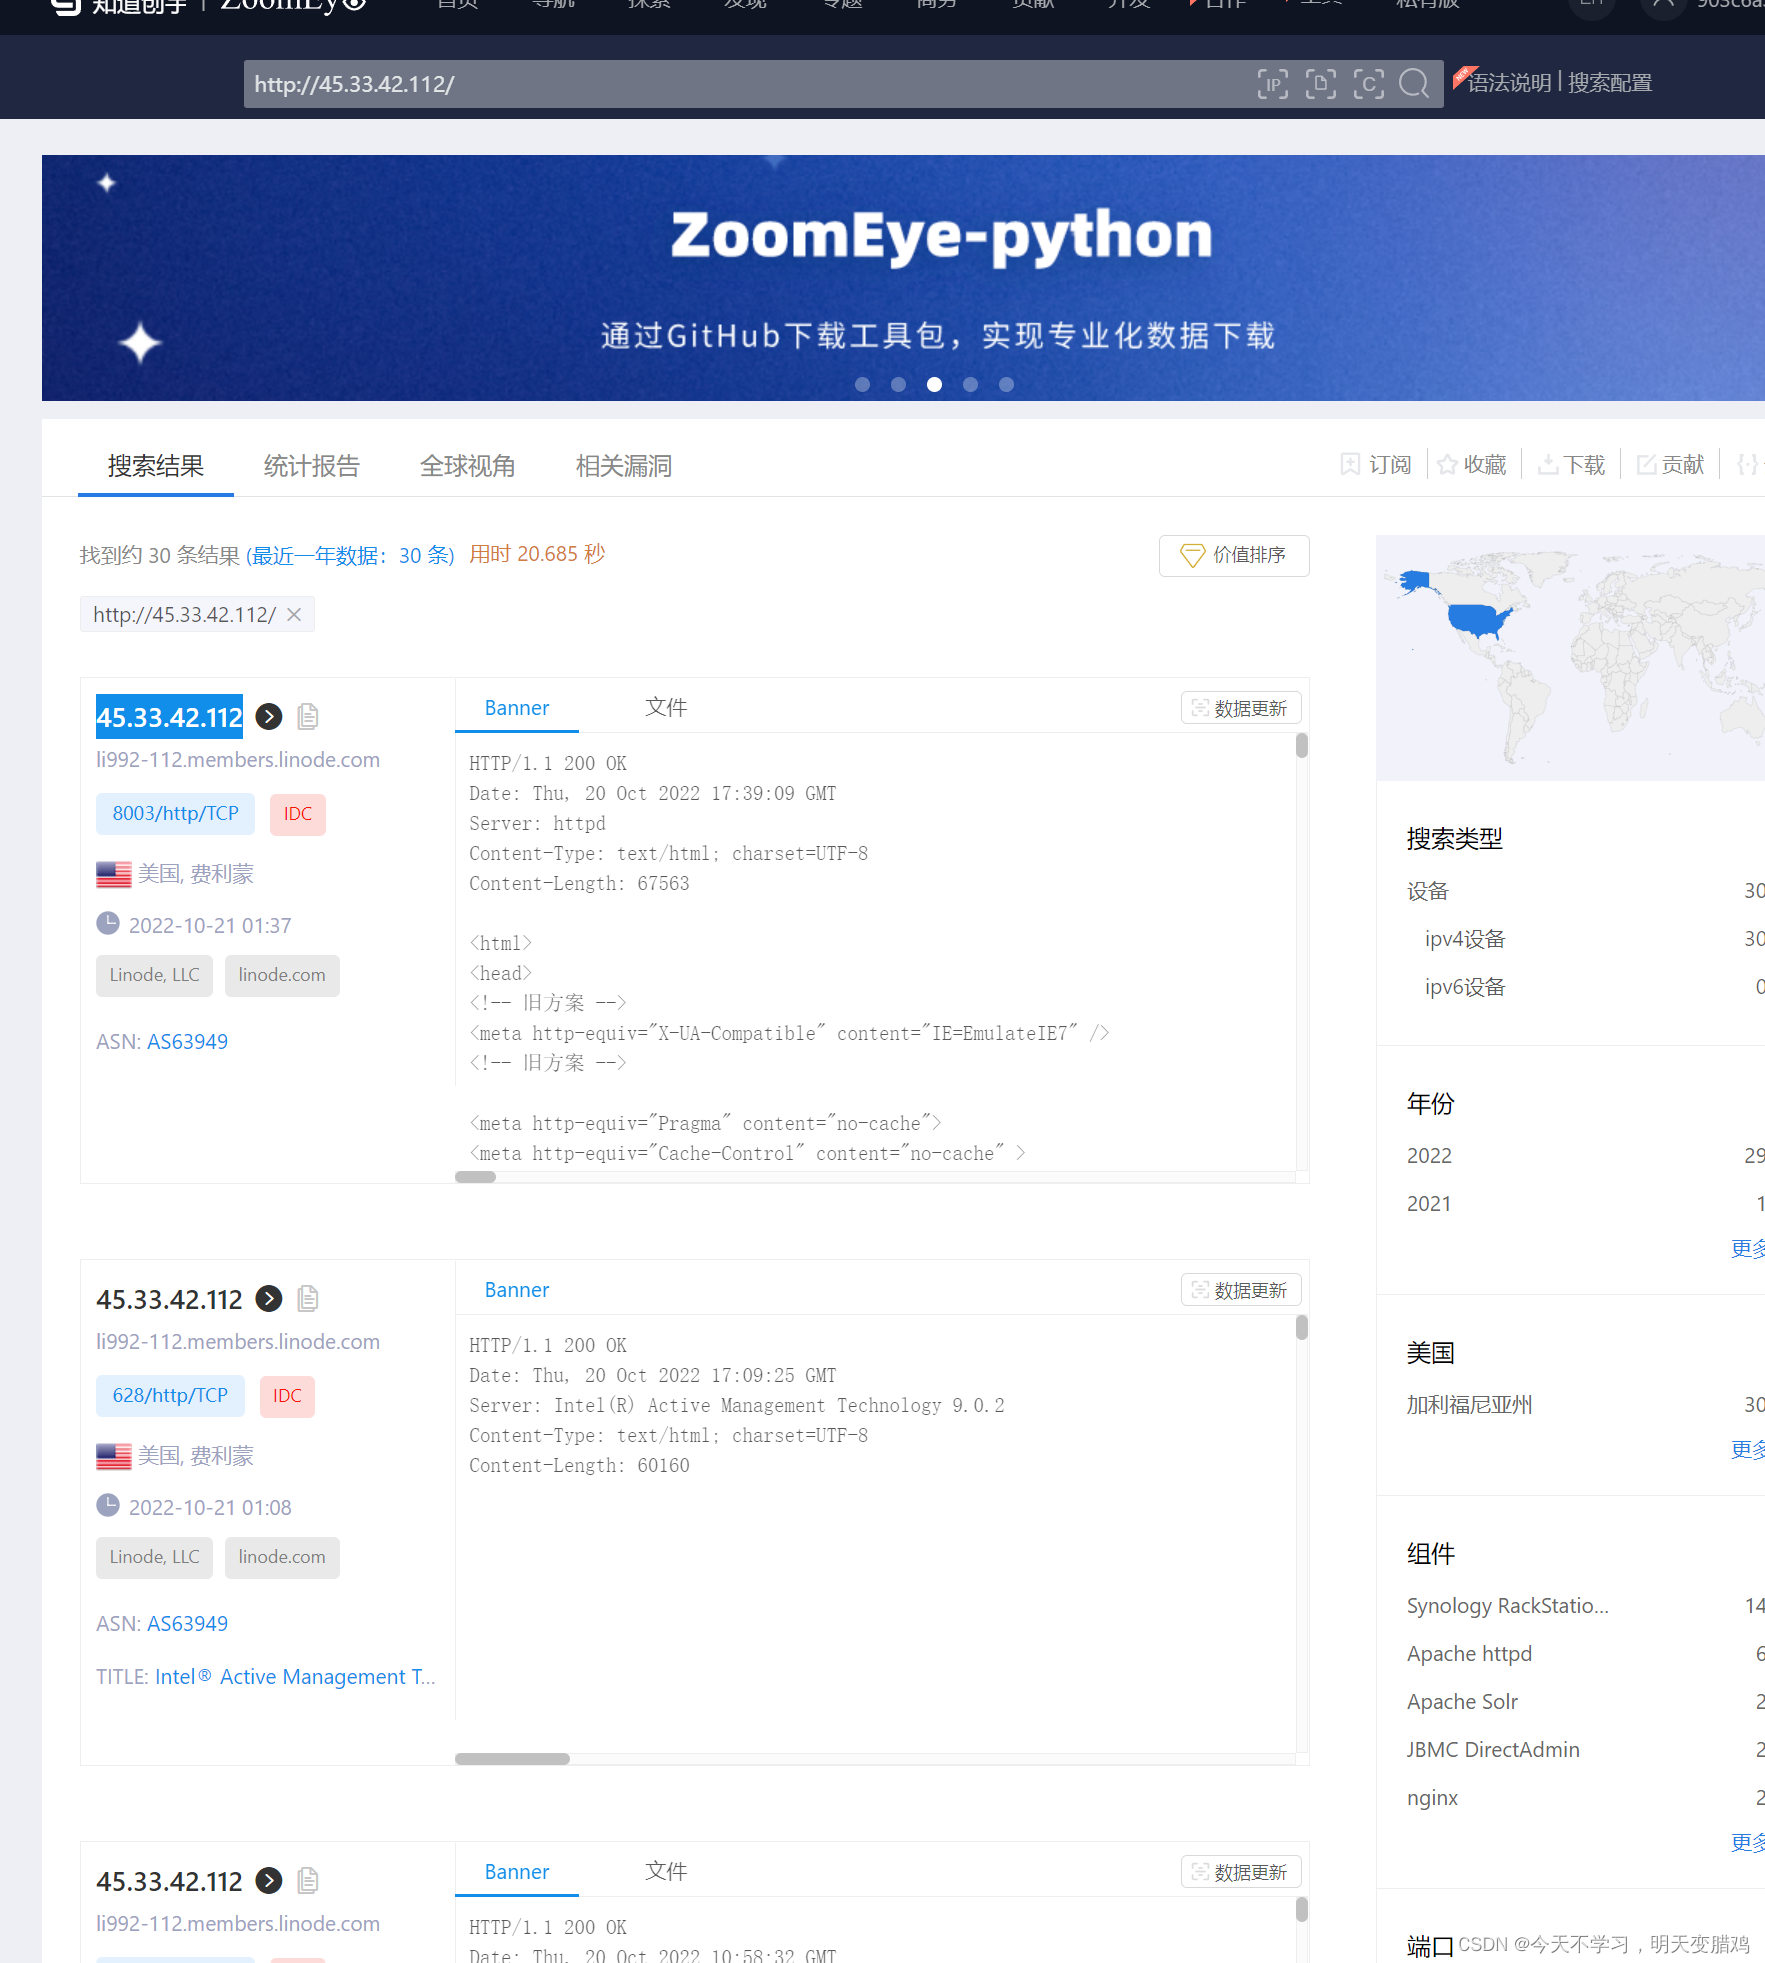Select the first banner carousel dot
This screenshot has width=1765, height=1963.
coord(862,384)
